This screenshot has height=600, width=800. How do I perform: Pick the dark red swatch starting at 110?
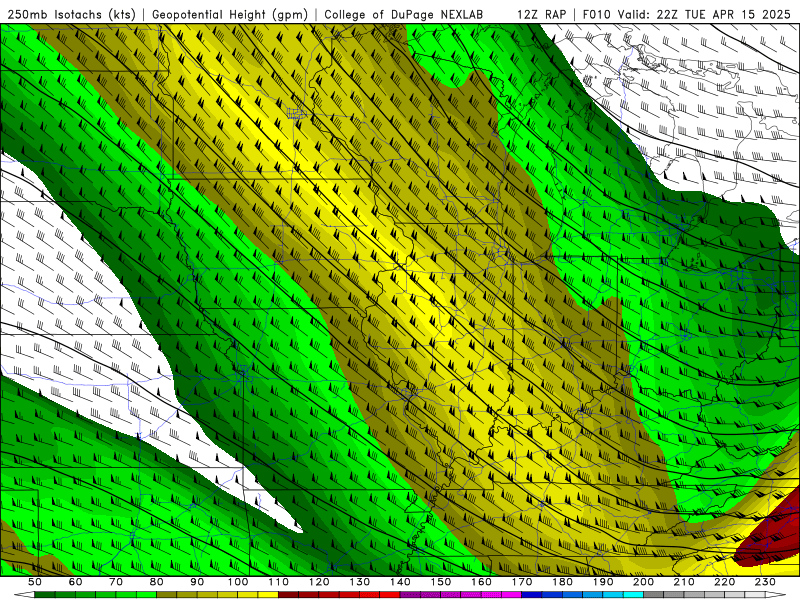tap(288, 595)
